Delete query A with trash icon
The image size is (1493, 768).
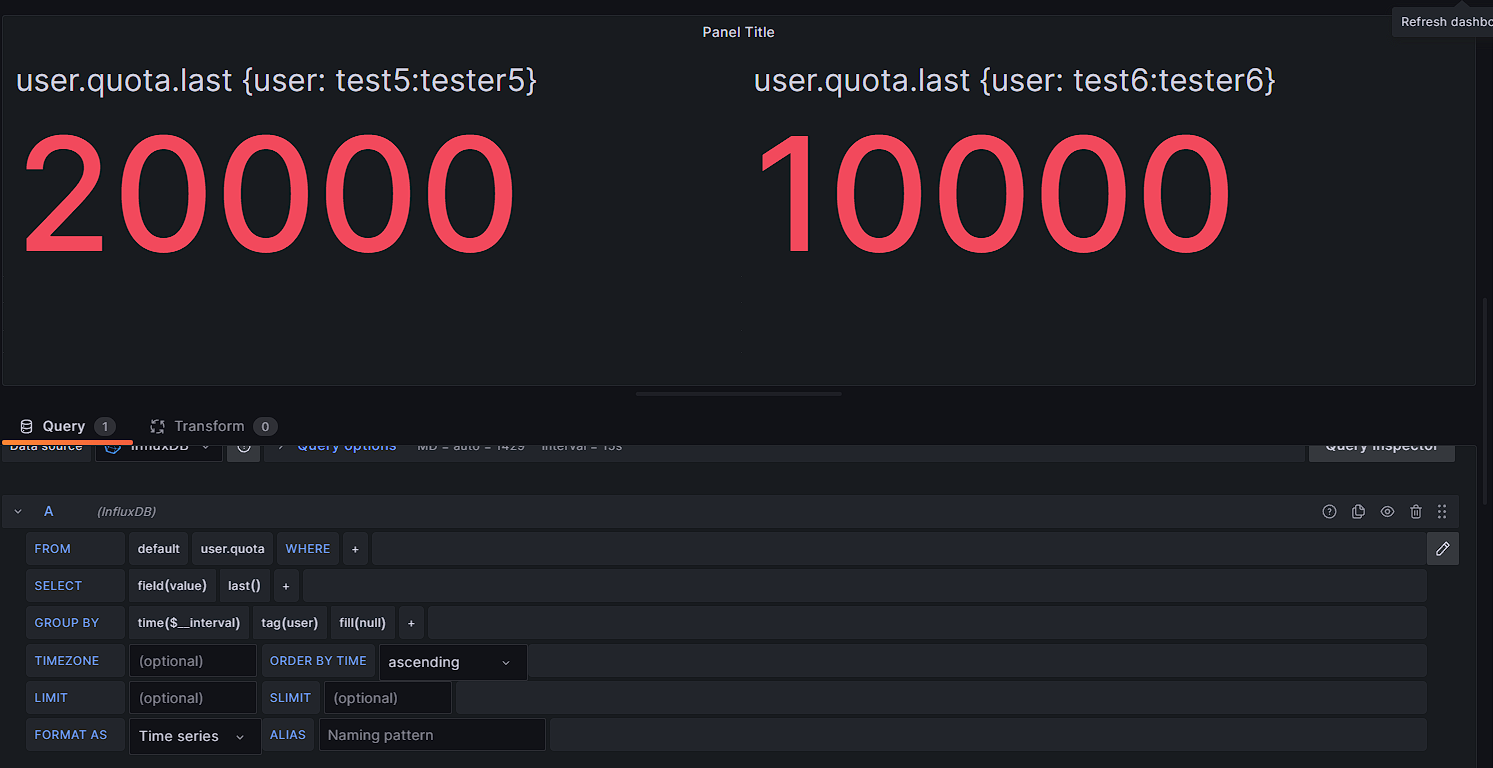click(1416, 512)
